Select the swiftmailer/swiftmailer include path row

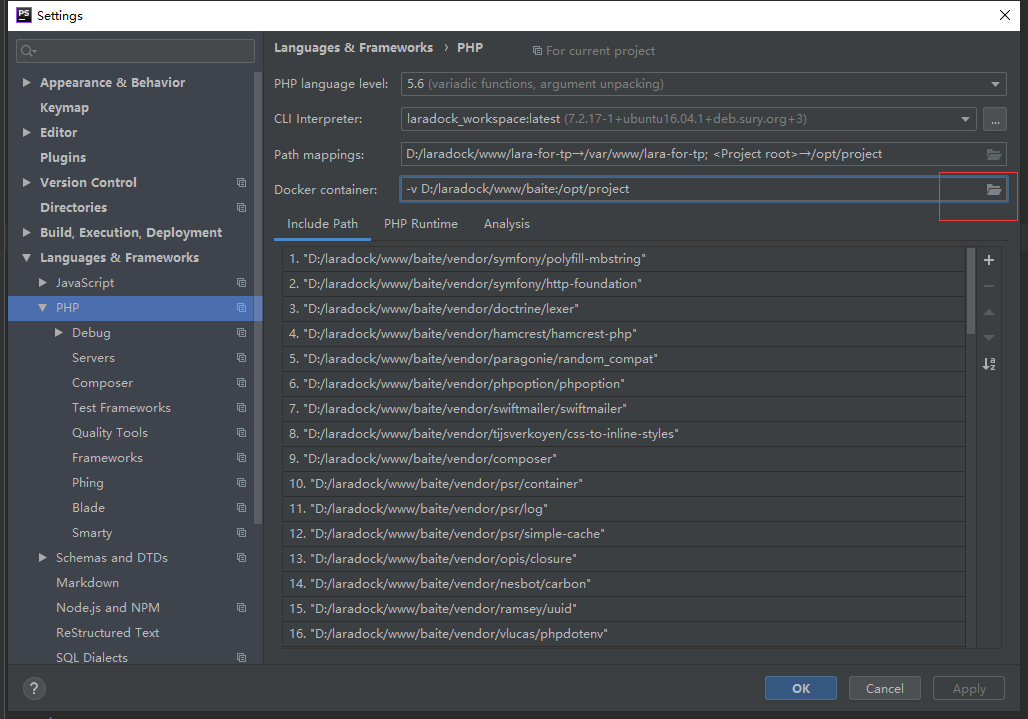click(623, 409)
